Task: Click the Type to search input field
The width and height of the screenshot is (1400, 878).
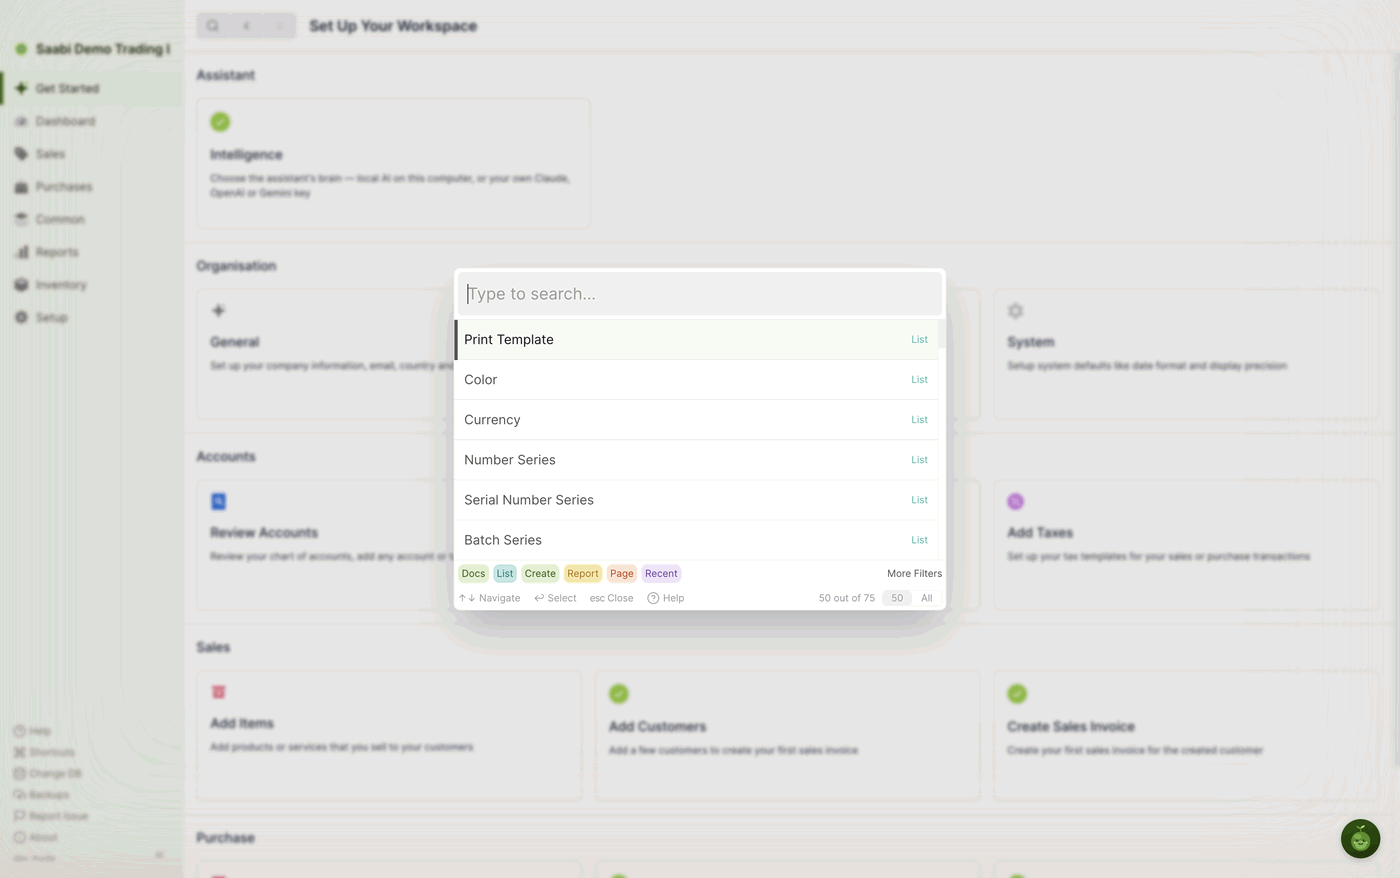Action: (x=699, y=294)
